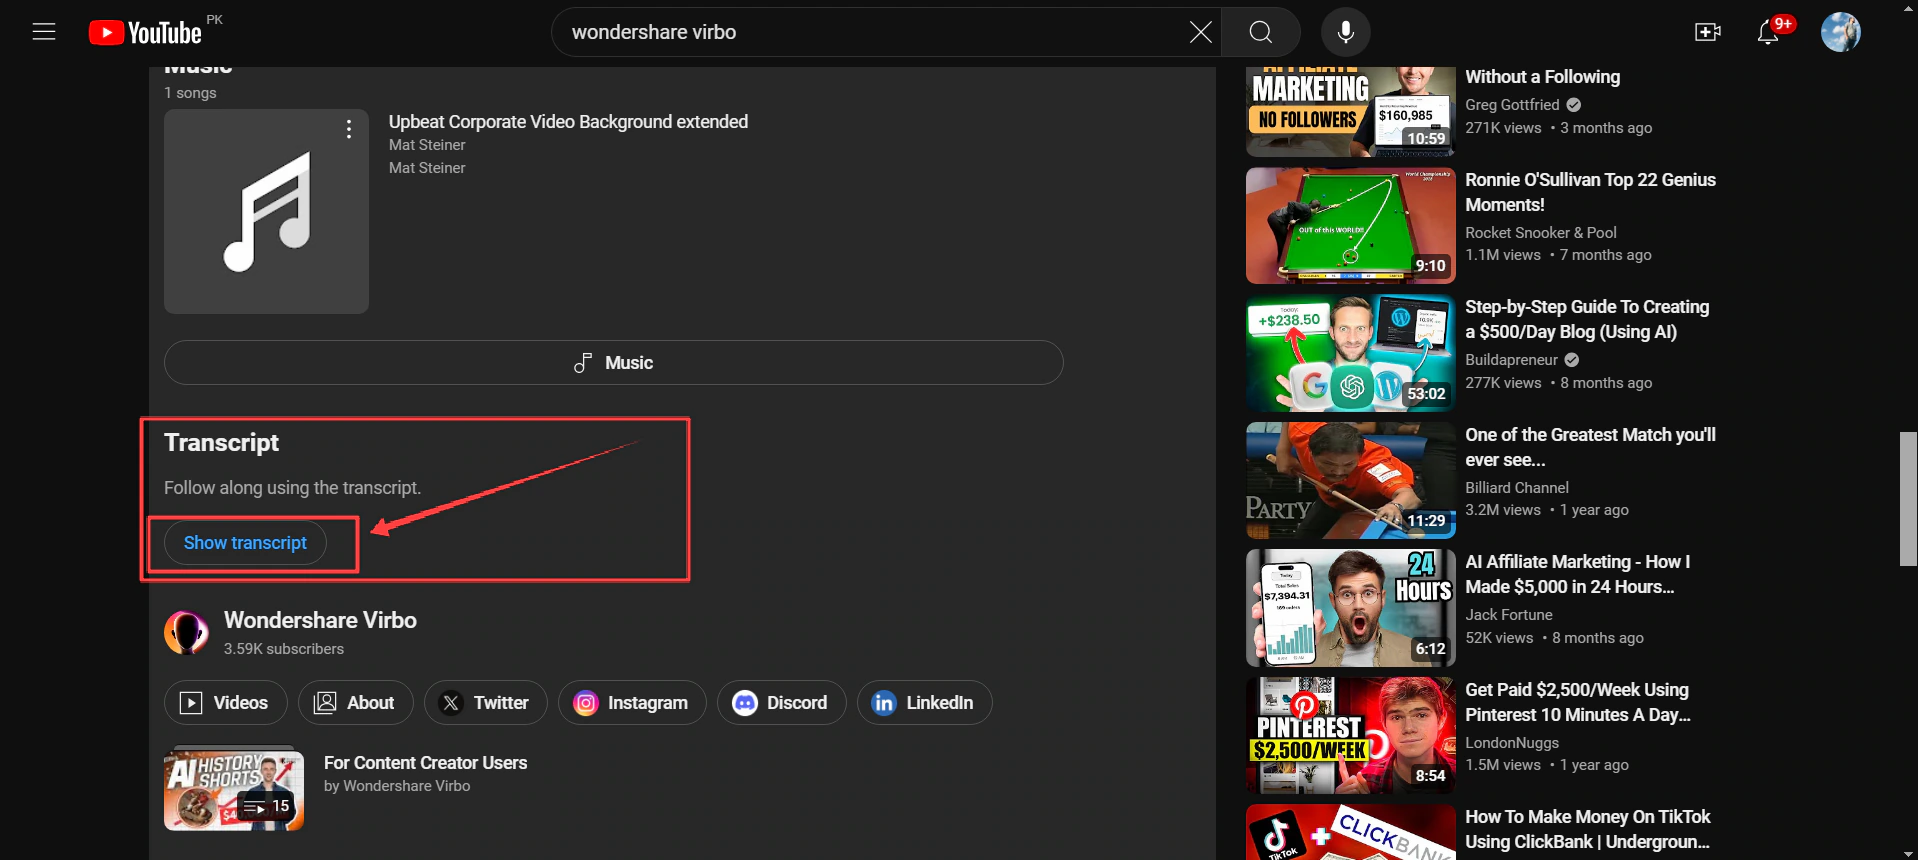Viewport: 1918px width, 860px height.
Task: Click the magnifier search button
Action: point(1261,32)
